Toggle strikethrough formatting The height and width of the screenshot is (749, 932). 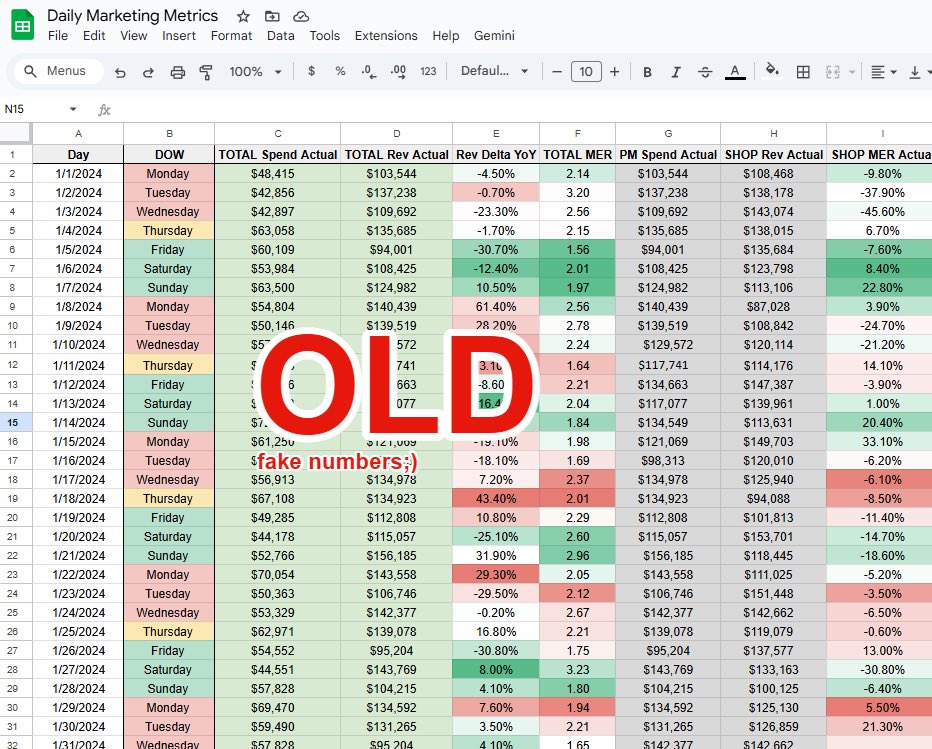pyautogui.click(x=705, y=72)
